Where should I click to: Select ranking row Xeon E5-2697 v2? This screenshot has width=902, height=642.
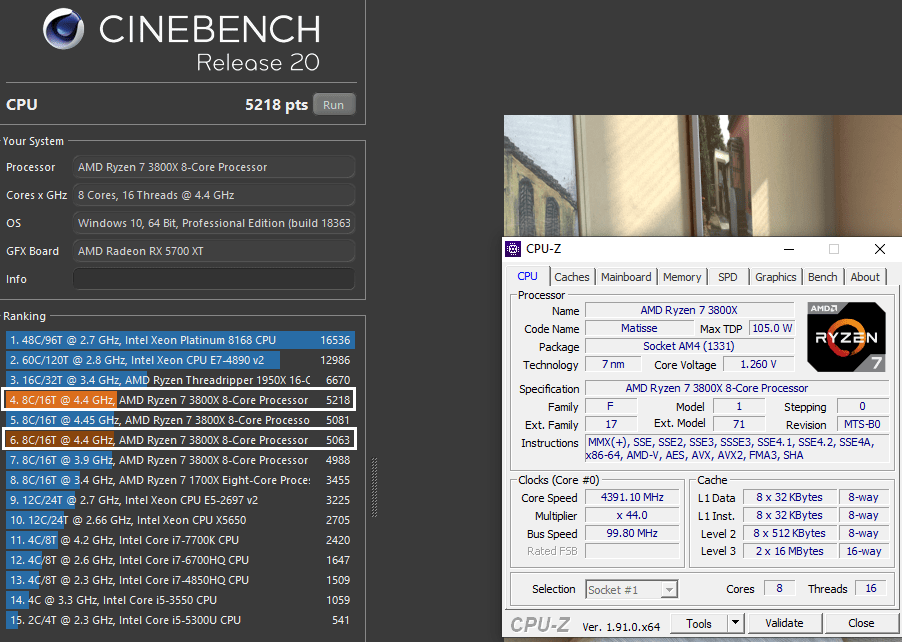pyautogui.click(x=180, y=500)
